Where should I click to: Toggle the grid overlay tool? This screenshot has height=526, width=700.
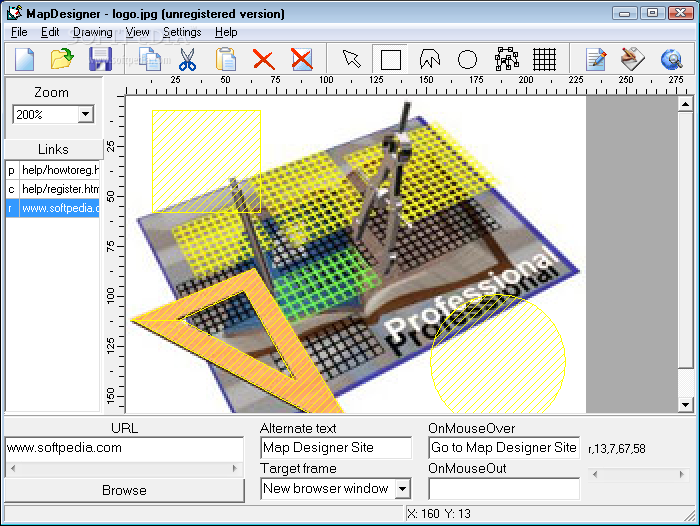tap(545, 59)
